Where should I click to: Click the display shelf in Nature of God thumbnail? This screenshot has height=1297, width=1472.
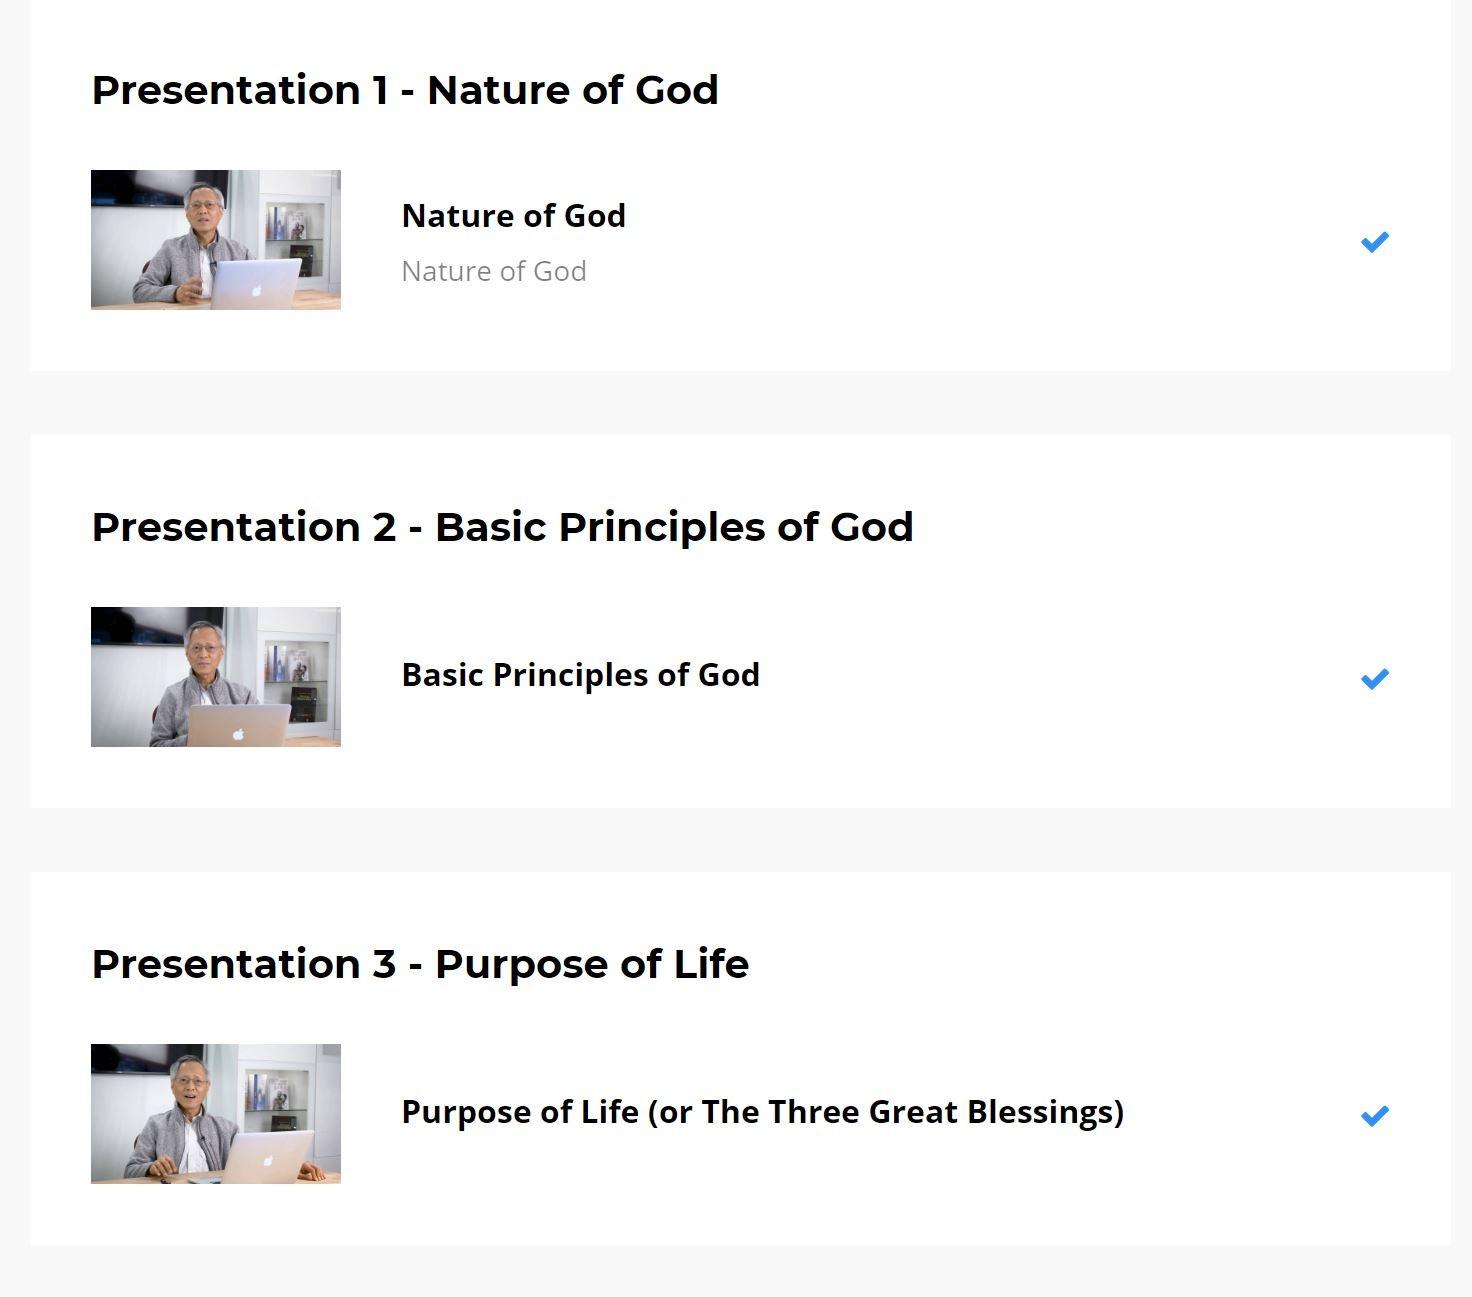tap(296, 238)
